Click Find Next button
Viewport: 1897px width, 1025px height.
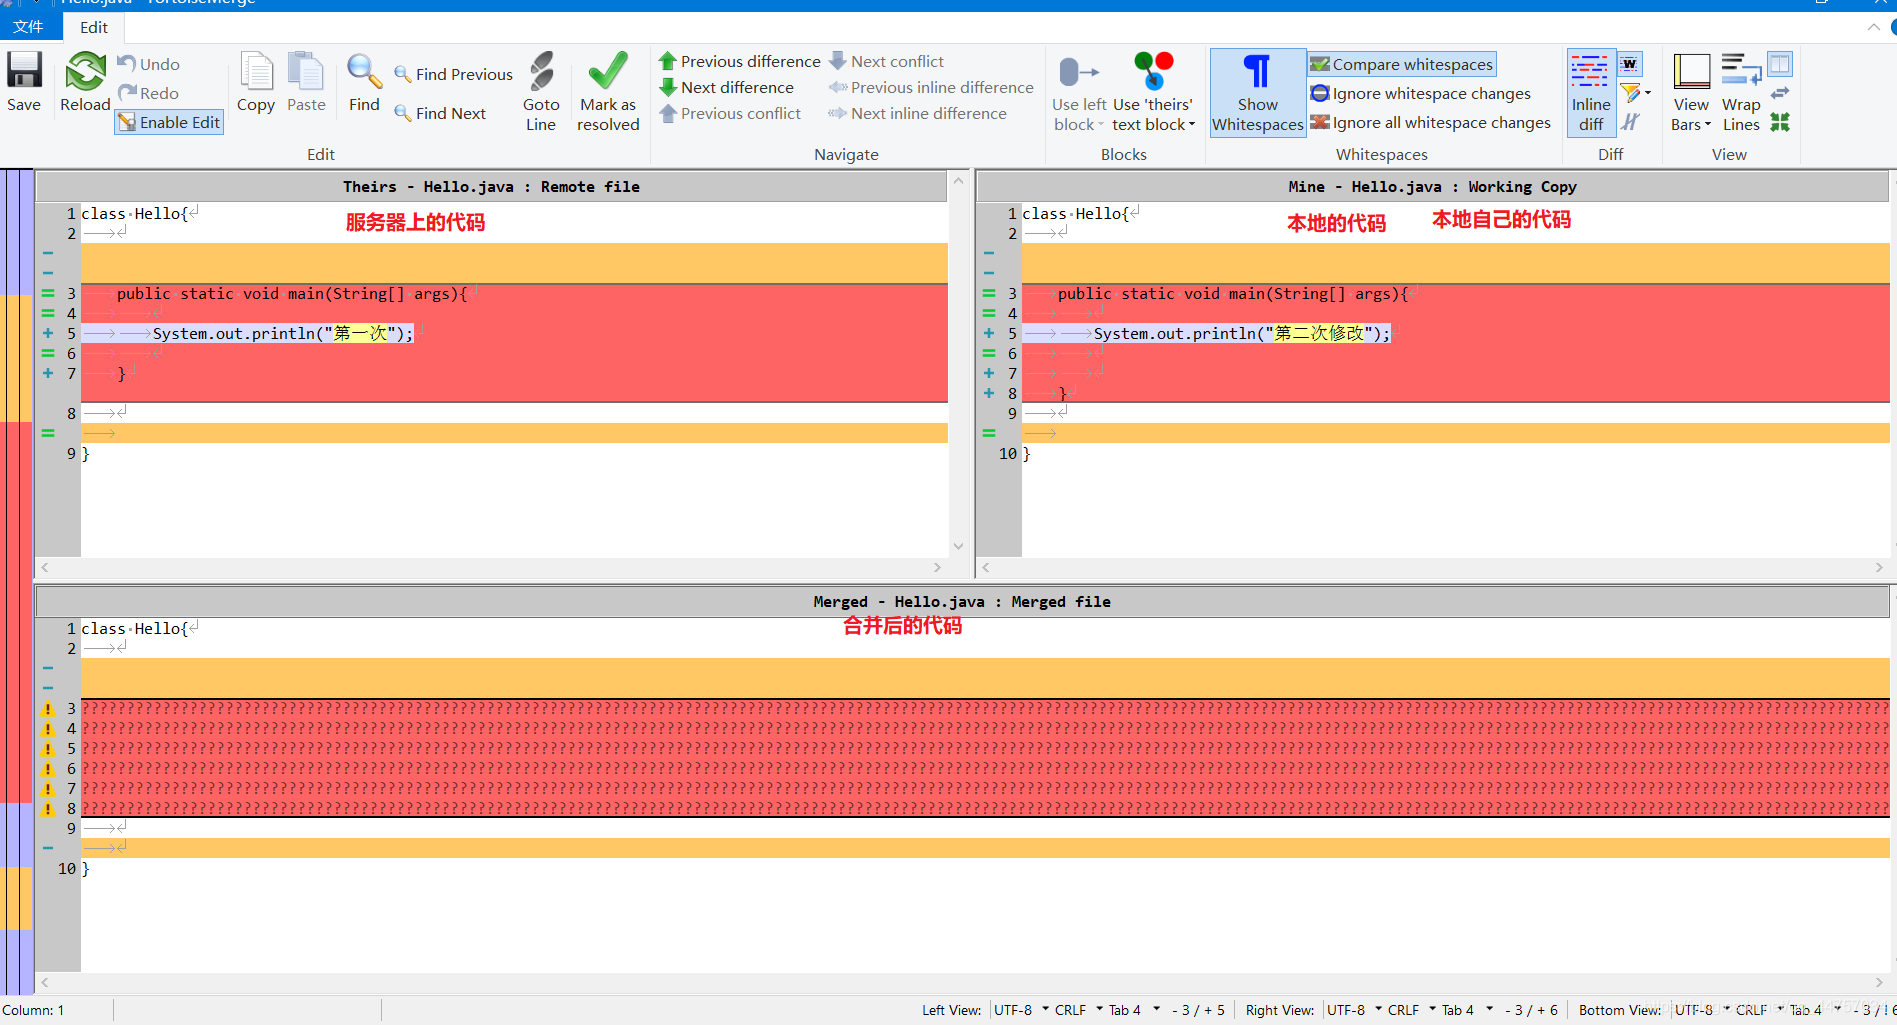pyautogui.click(x=440, y=114)
